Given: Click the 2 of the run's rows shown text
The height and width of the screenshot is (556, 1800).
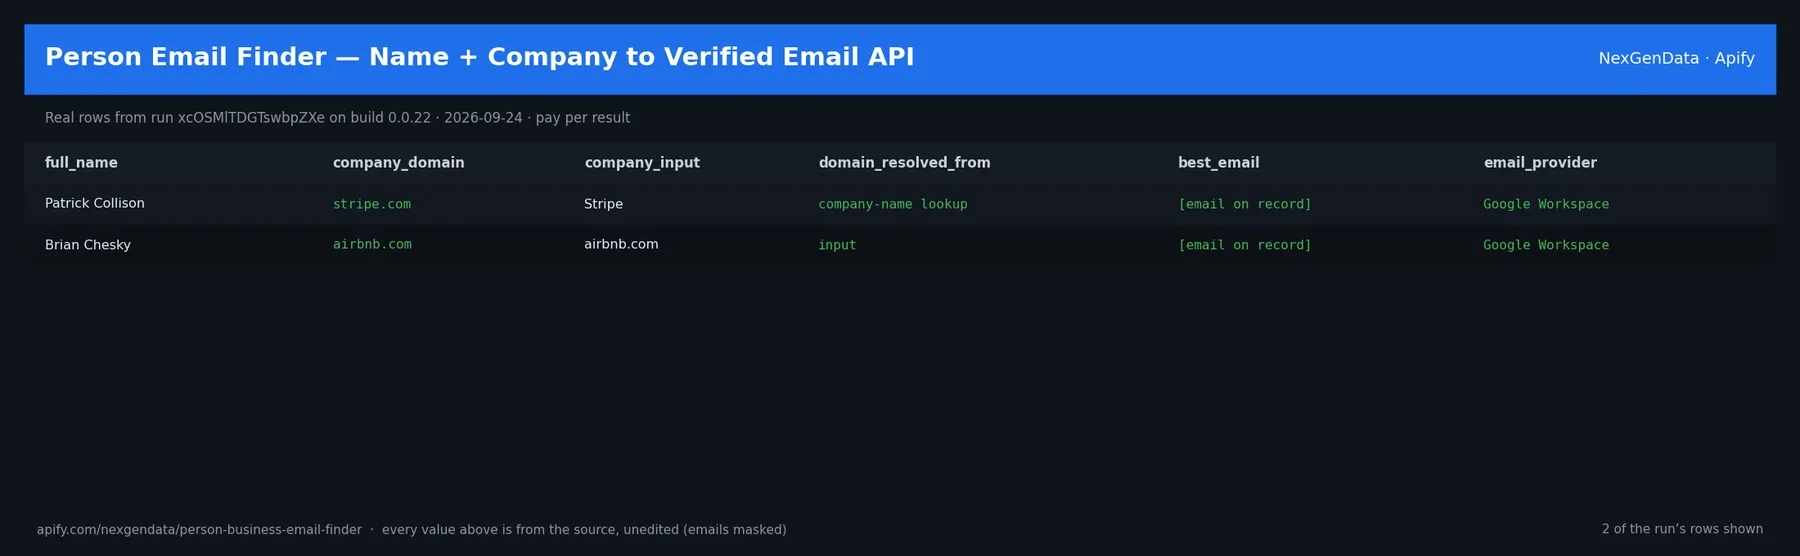Looking at the screenshot, I should [x=1682, y=529].
